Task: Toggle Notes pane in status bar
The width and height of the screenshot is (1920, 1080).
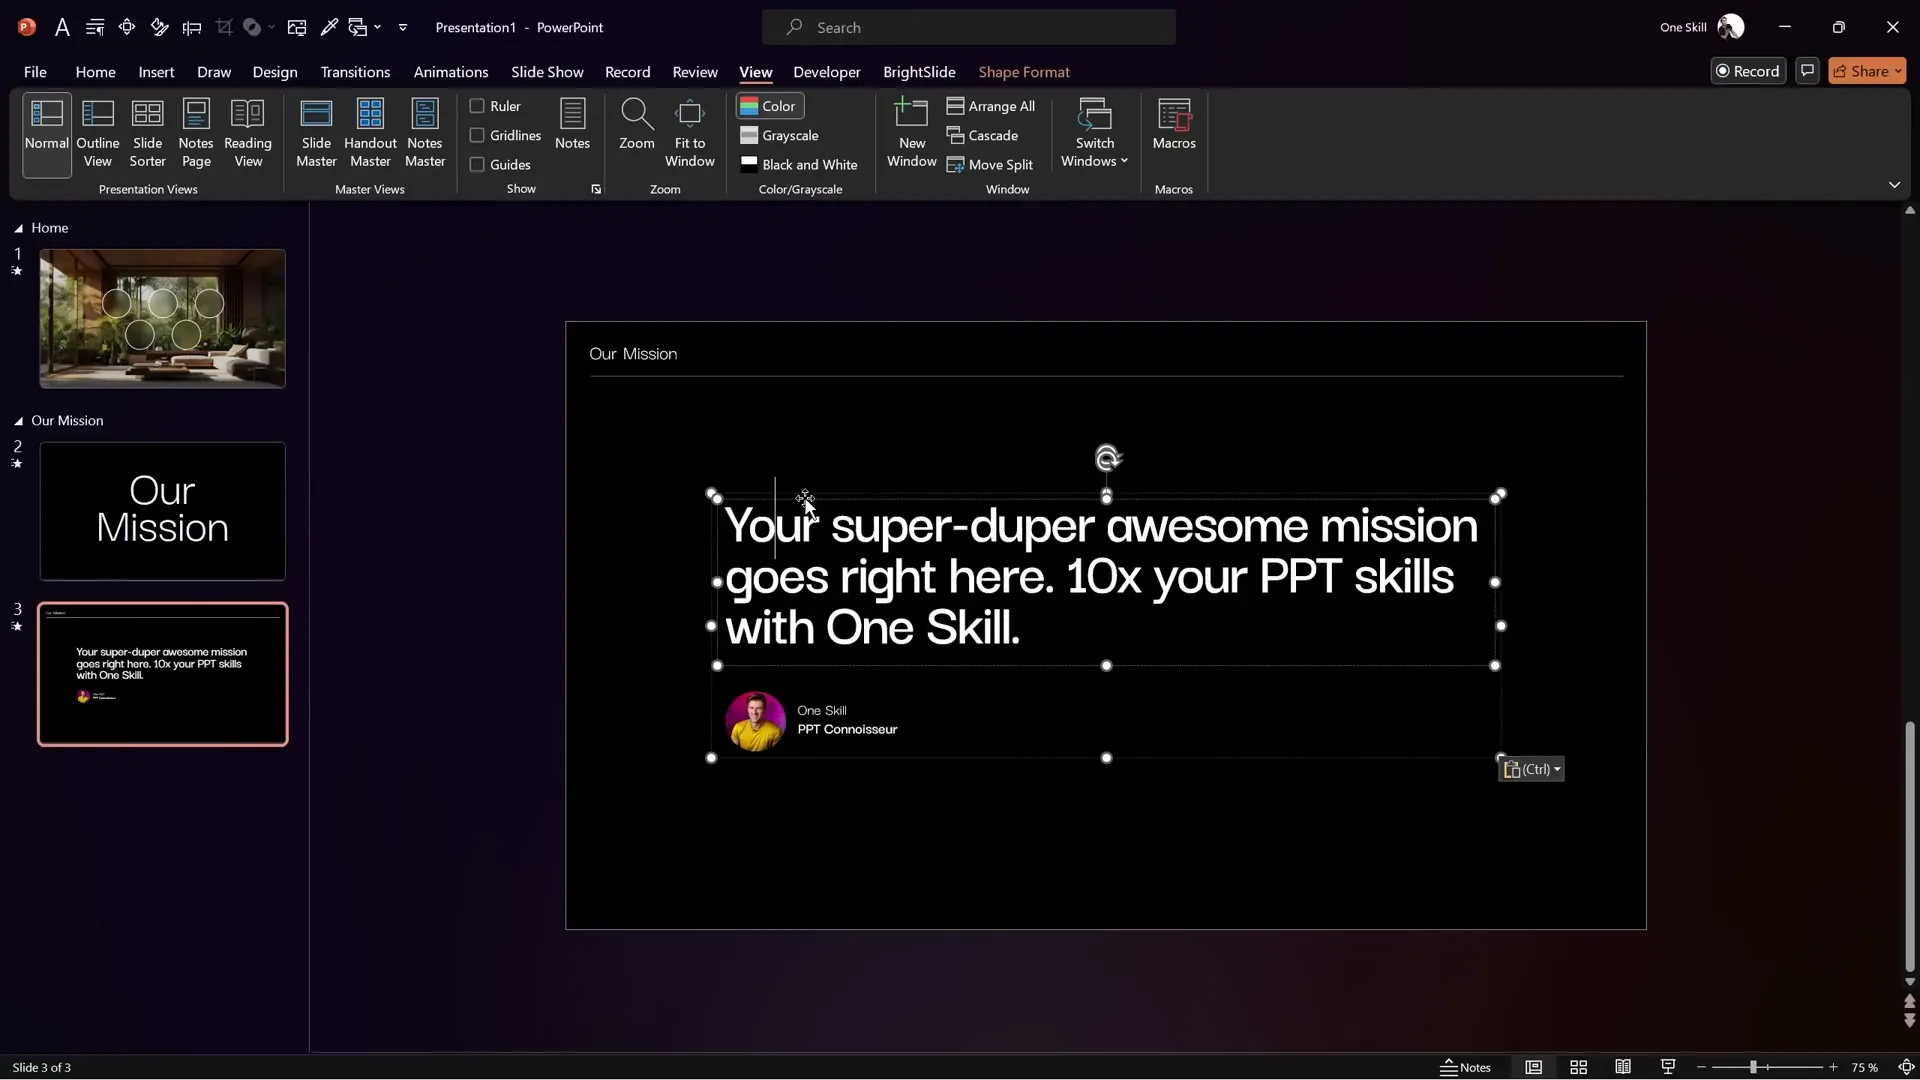Action: coord(1465,1067)
